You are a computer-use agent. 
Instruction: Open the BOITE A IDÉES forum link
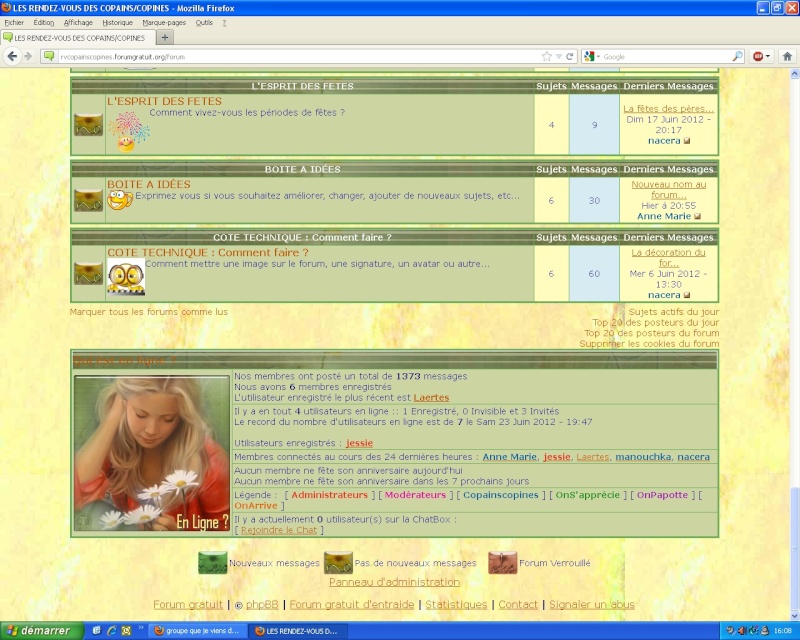148,184
